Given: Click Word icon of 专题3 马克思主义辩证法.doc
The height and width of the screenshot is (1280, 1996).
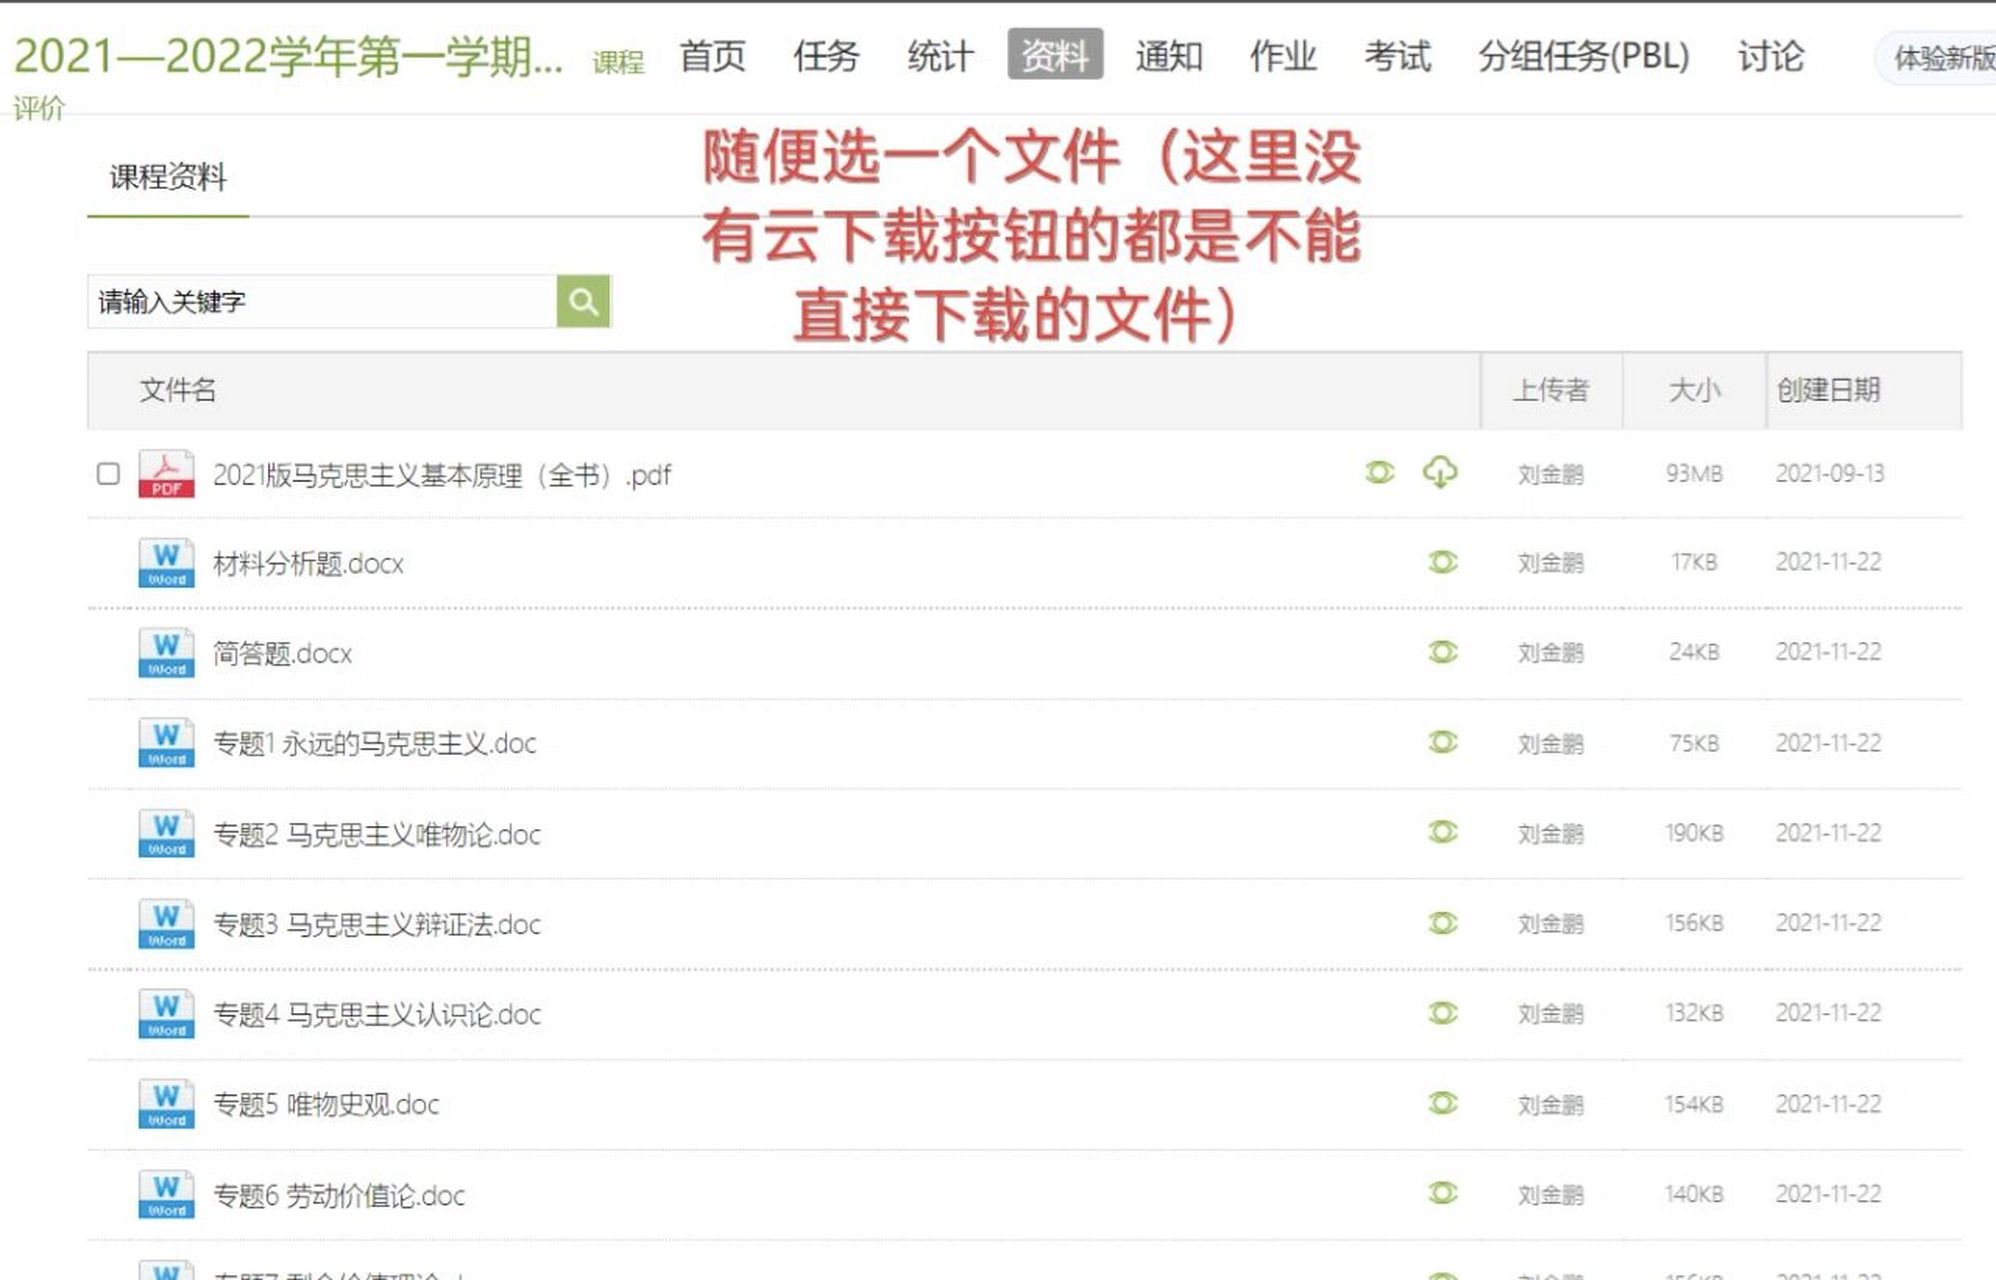Looking at the screenshot, I should point(166,924).
